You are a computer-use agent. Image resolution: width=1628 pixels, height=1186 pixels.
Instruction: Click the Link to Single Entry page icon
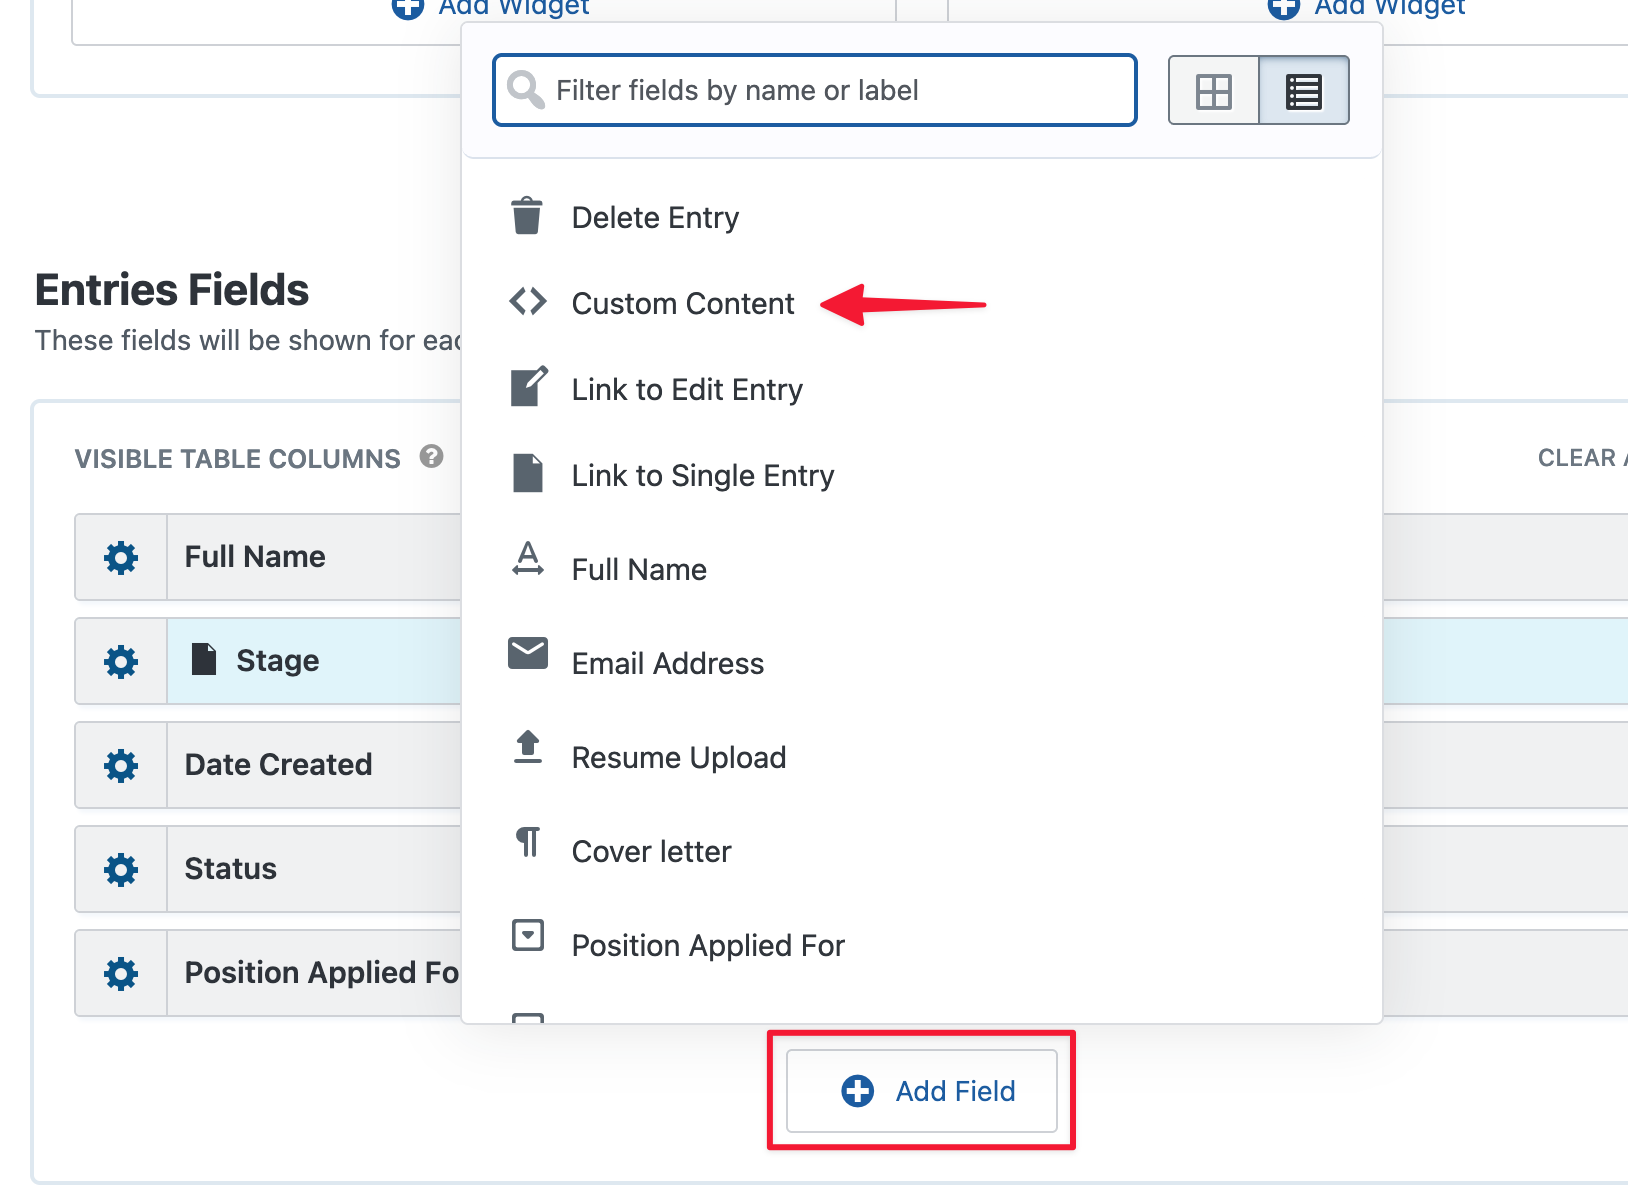point(527,472)
